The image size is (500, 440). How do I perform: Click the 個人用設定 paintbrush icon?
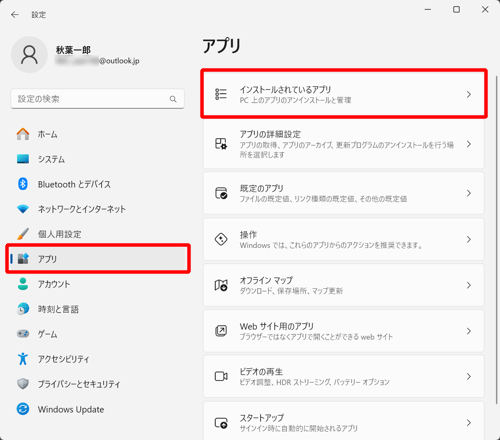click(x=23, y=234)
